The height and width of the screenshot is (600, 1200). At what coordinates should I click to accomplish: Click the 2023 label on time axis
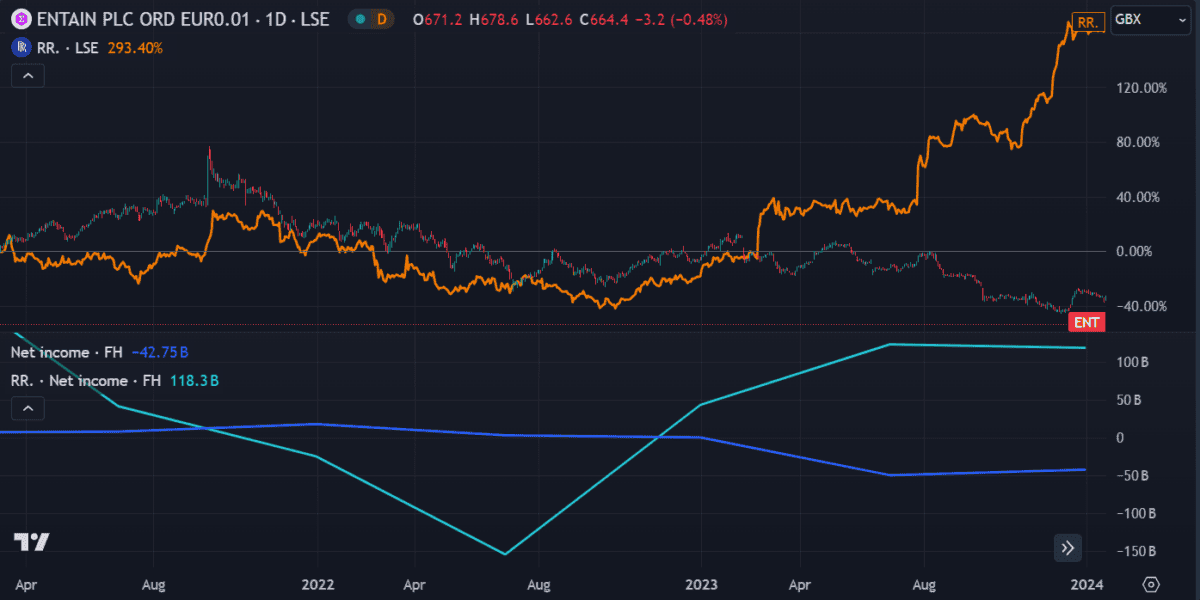pyautogui.click(x=700, y=583)
